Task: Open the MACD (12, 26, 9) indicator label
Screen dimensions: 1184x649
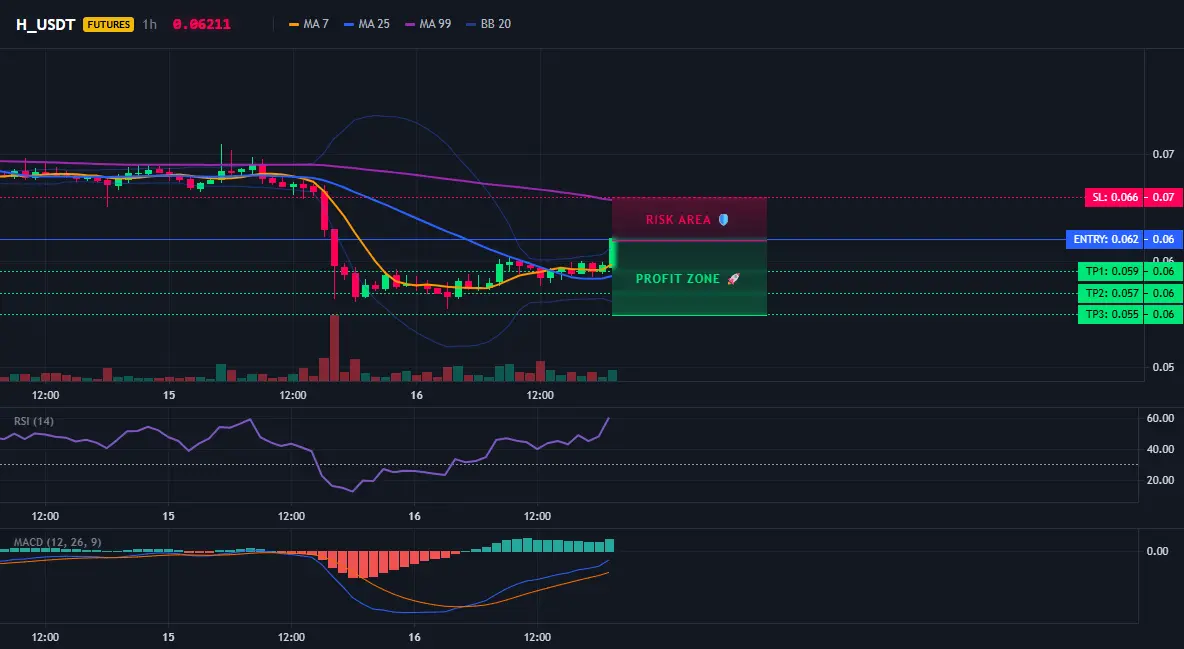Action: pos(57,542)
